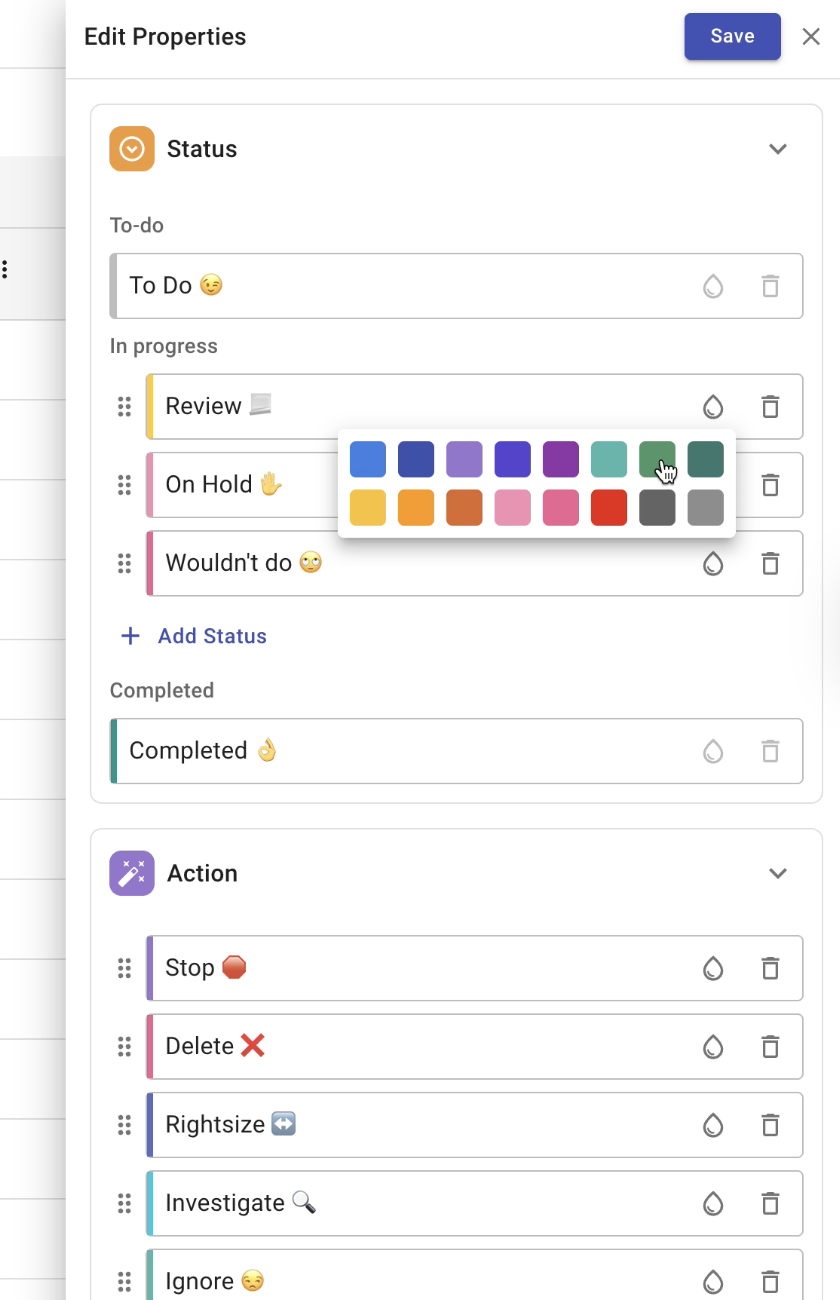The width and height of the screenshot is (840, 1300).
Task: Save the property changes
Action: pos(732,36)
